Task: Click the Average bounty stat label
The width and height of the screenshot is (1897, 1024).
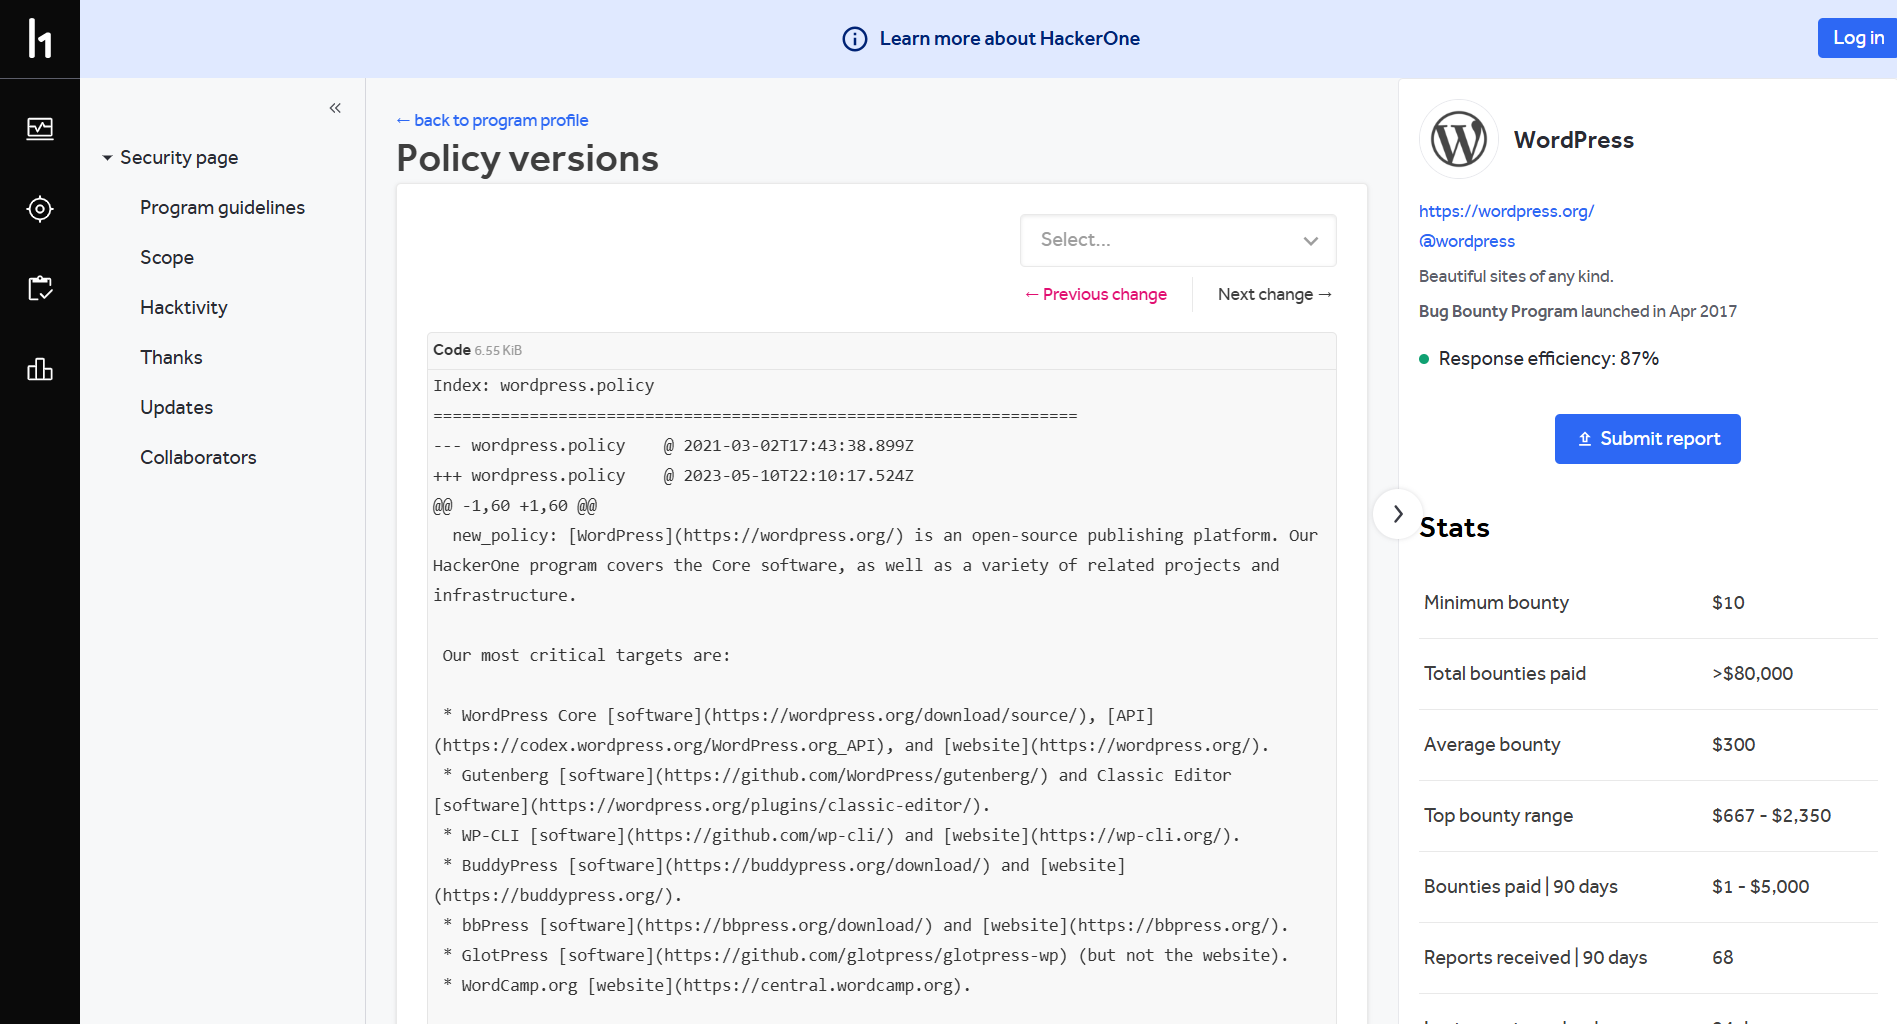Action: point(1492,745)
